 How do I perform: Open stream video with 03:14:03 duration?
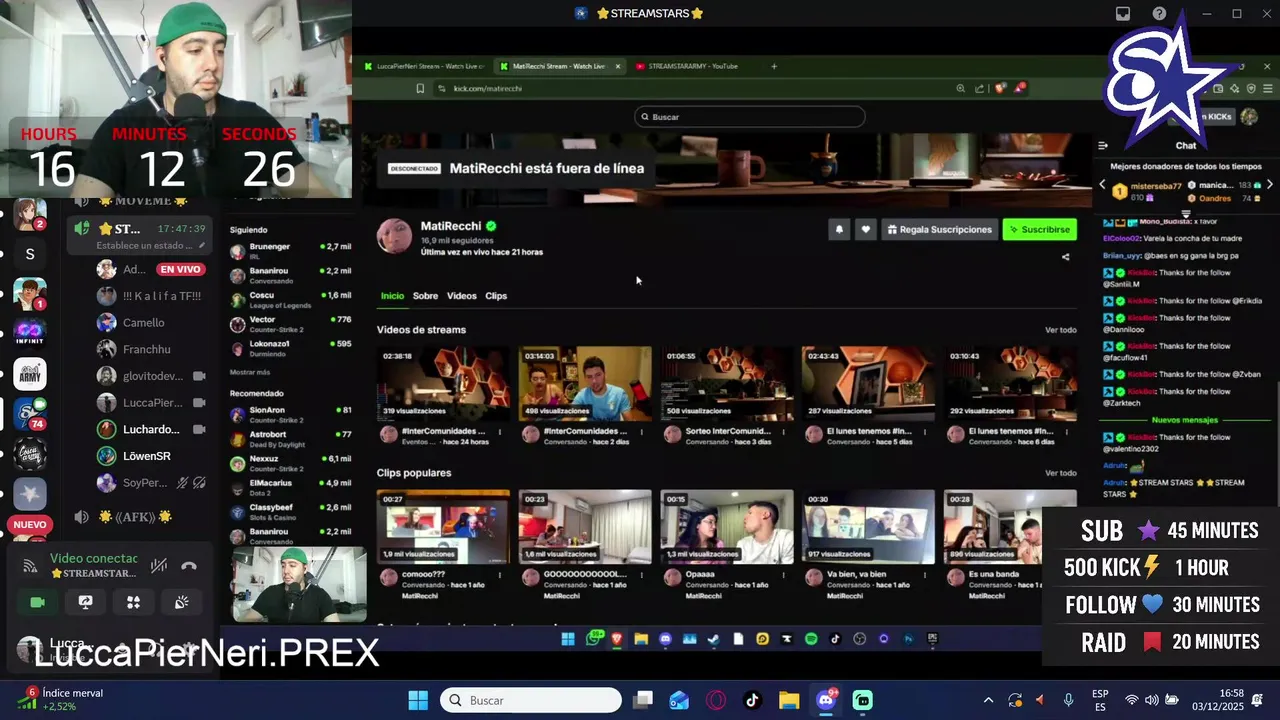click(585, 383)
